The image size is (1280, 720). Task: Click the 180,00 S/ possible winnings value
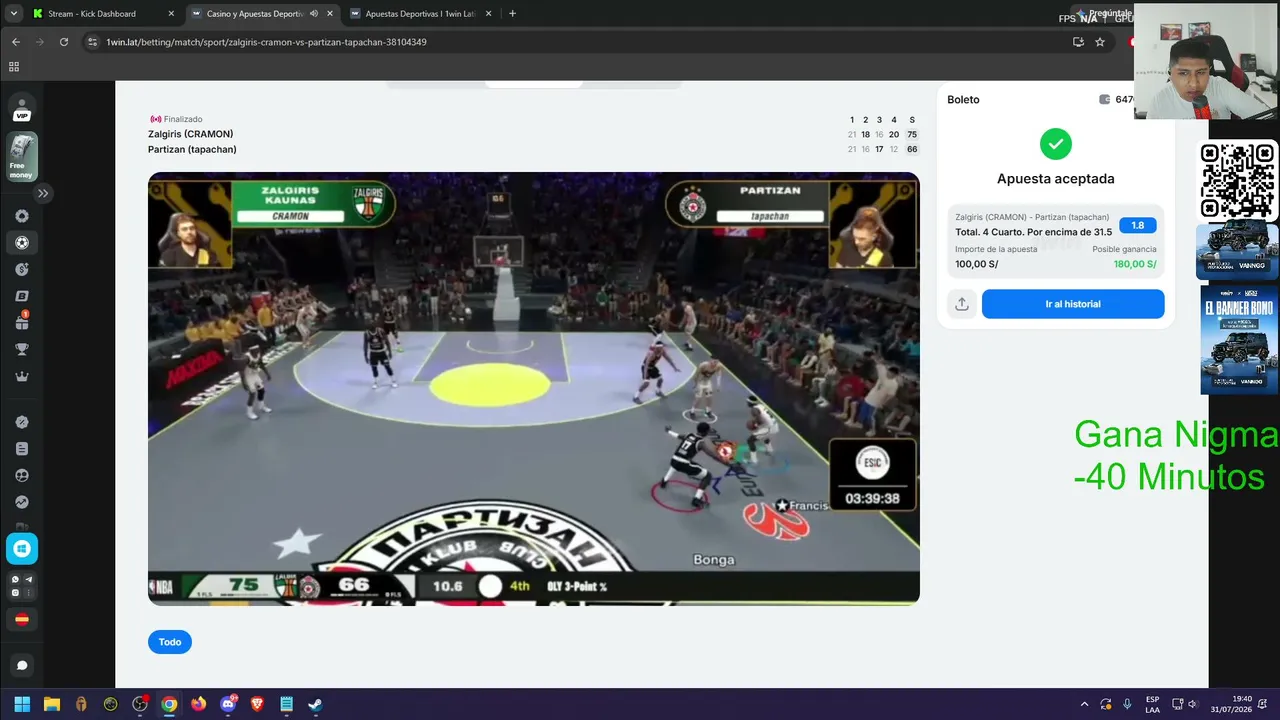(1135, 264)
